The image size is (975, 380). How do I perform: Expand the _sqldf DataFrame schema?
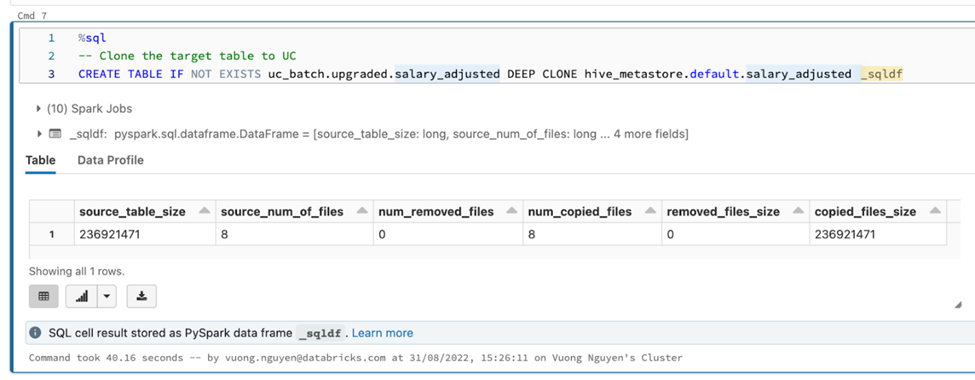coord(40,134)
